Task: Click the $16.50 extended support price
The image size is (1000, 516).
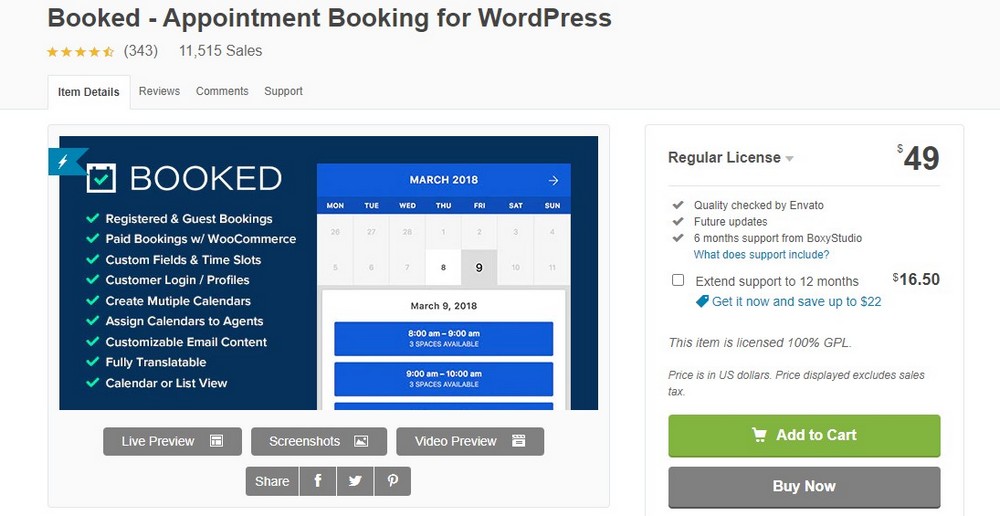Action: tap(916, 279)
